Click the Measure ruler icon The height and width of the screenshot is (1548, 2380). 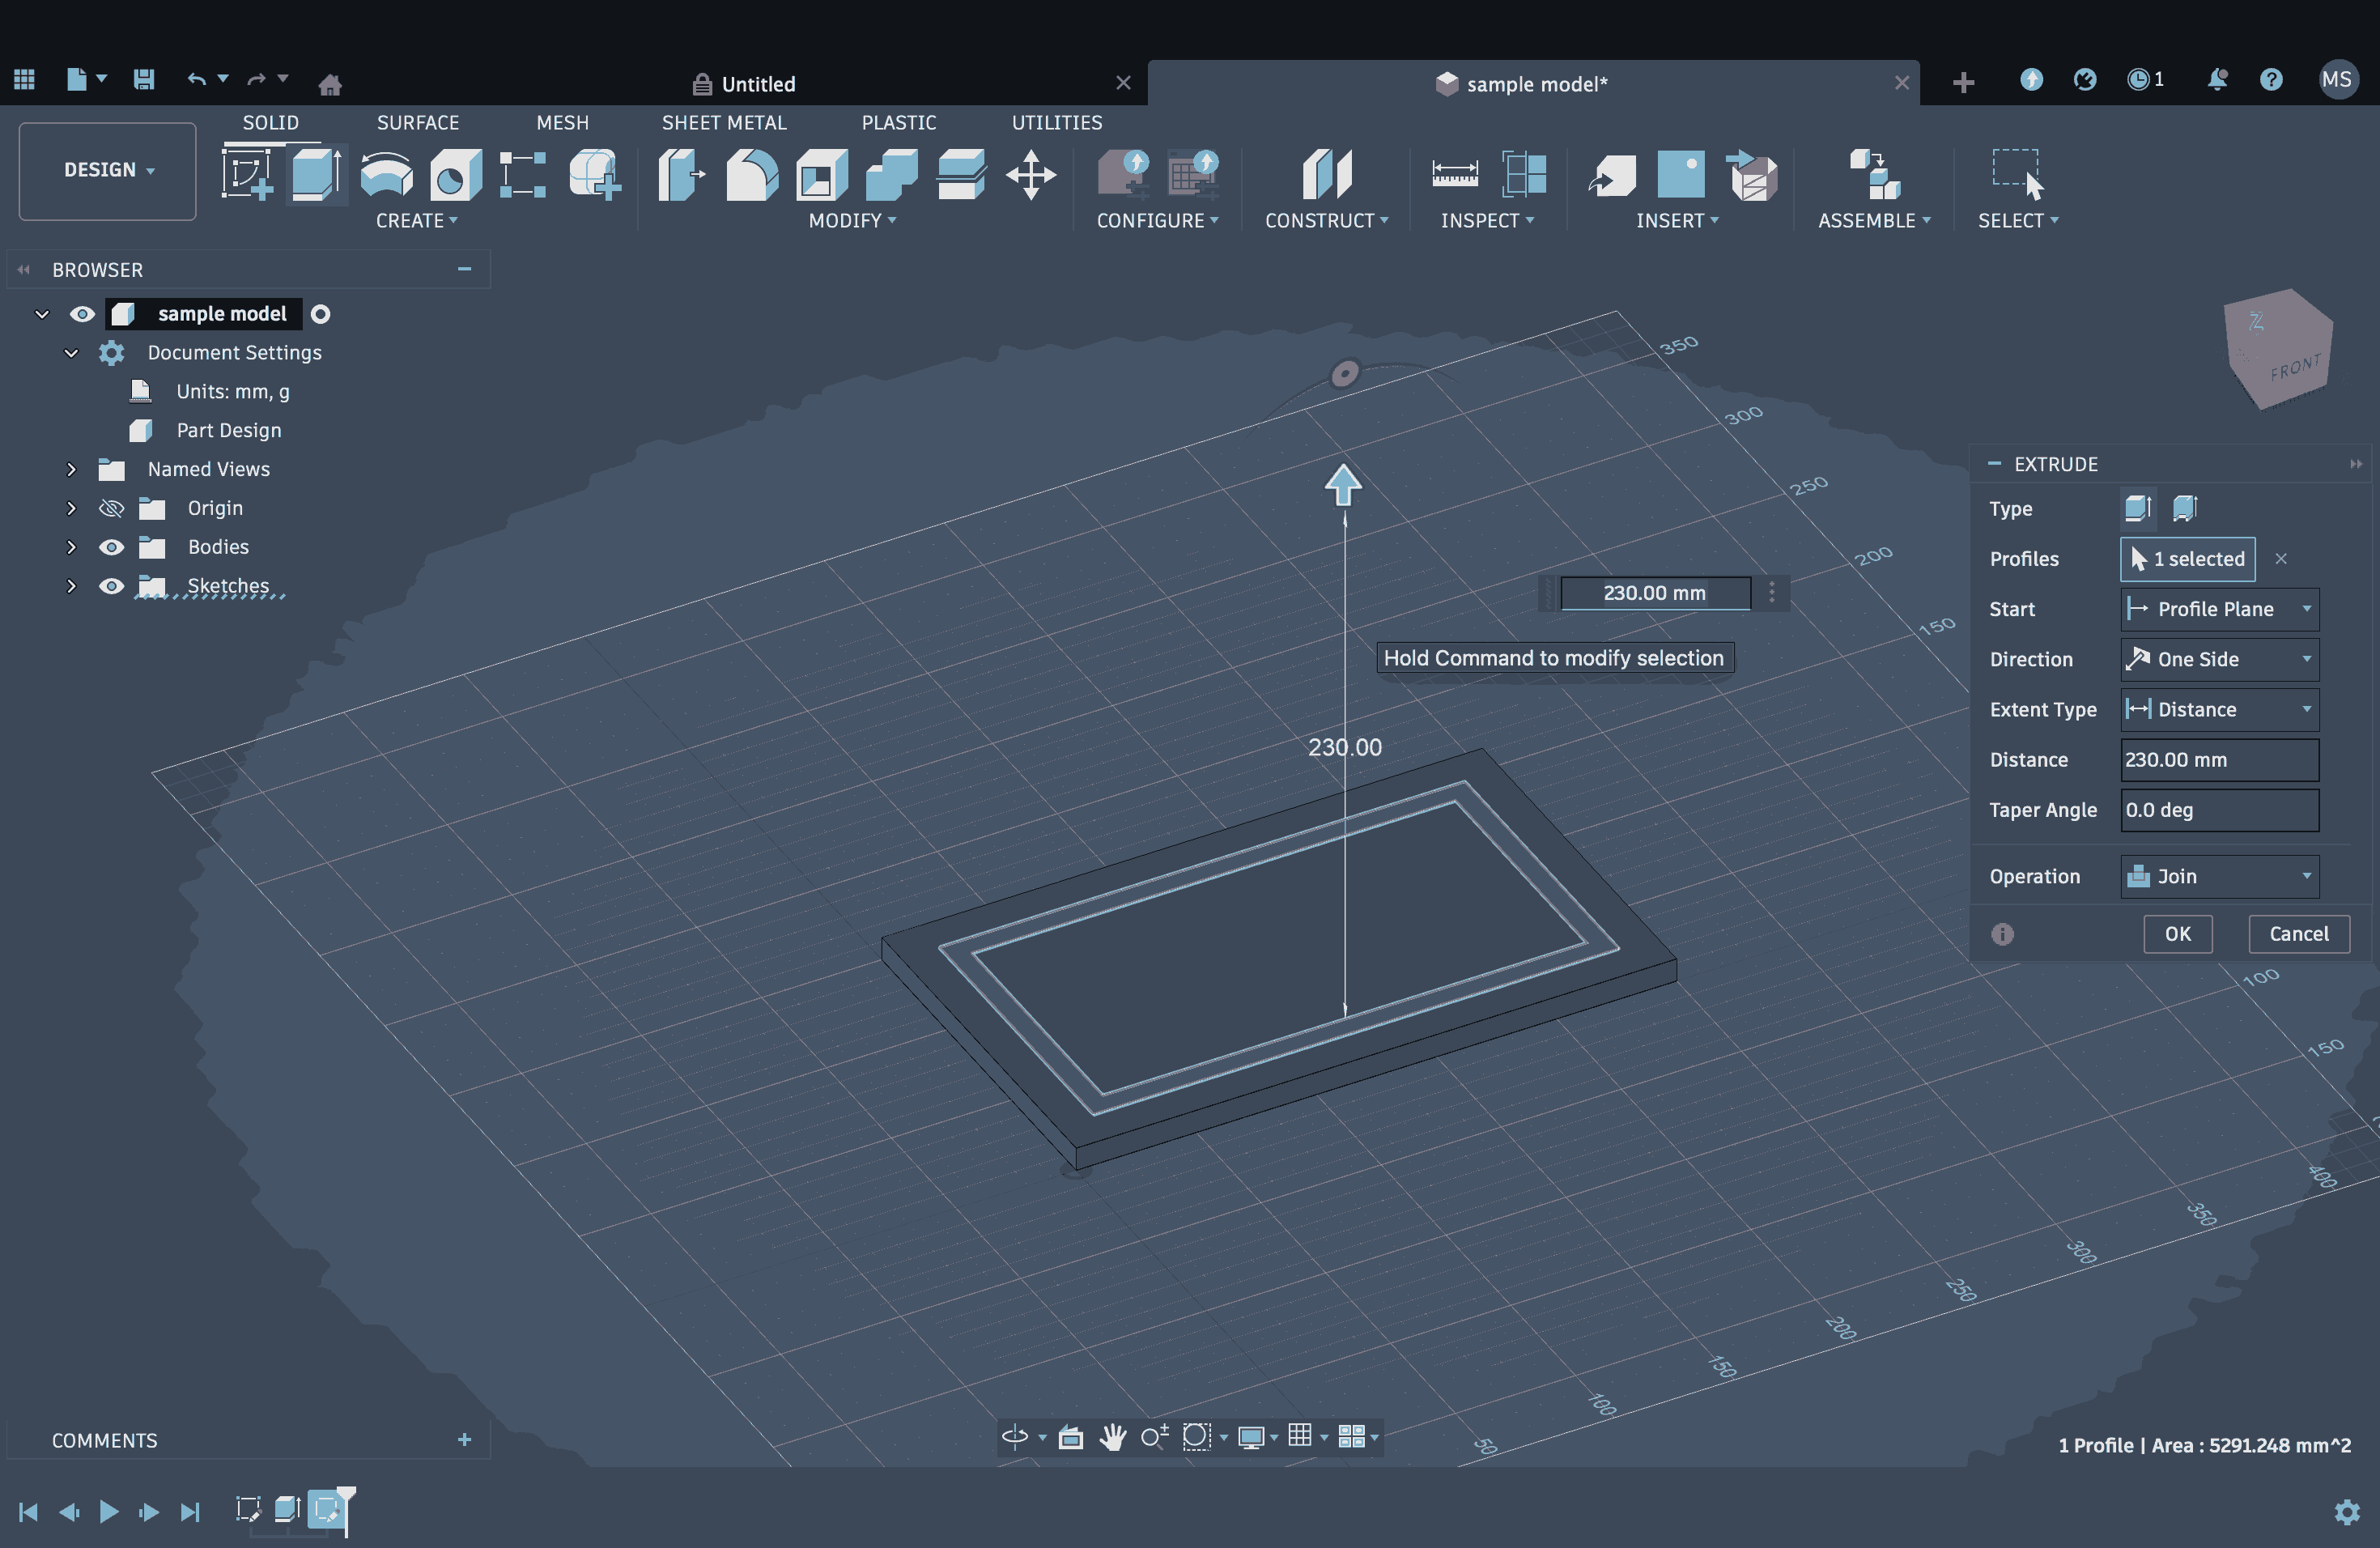(1454, 174)
